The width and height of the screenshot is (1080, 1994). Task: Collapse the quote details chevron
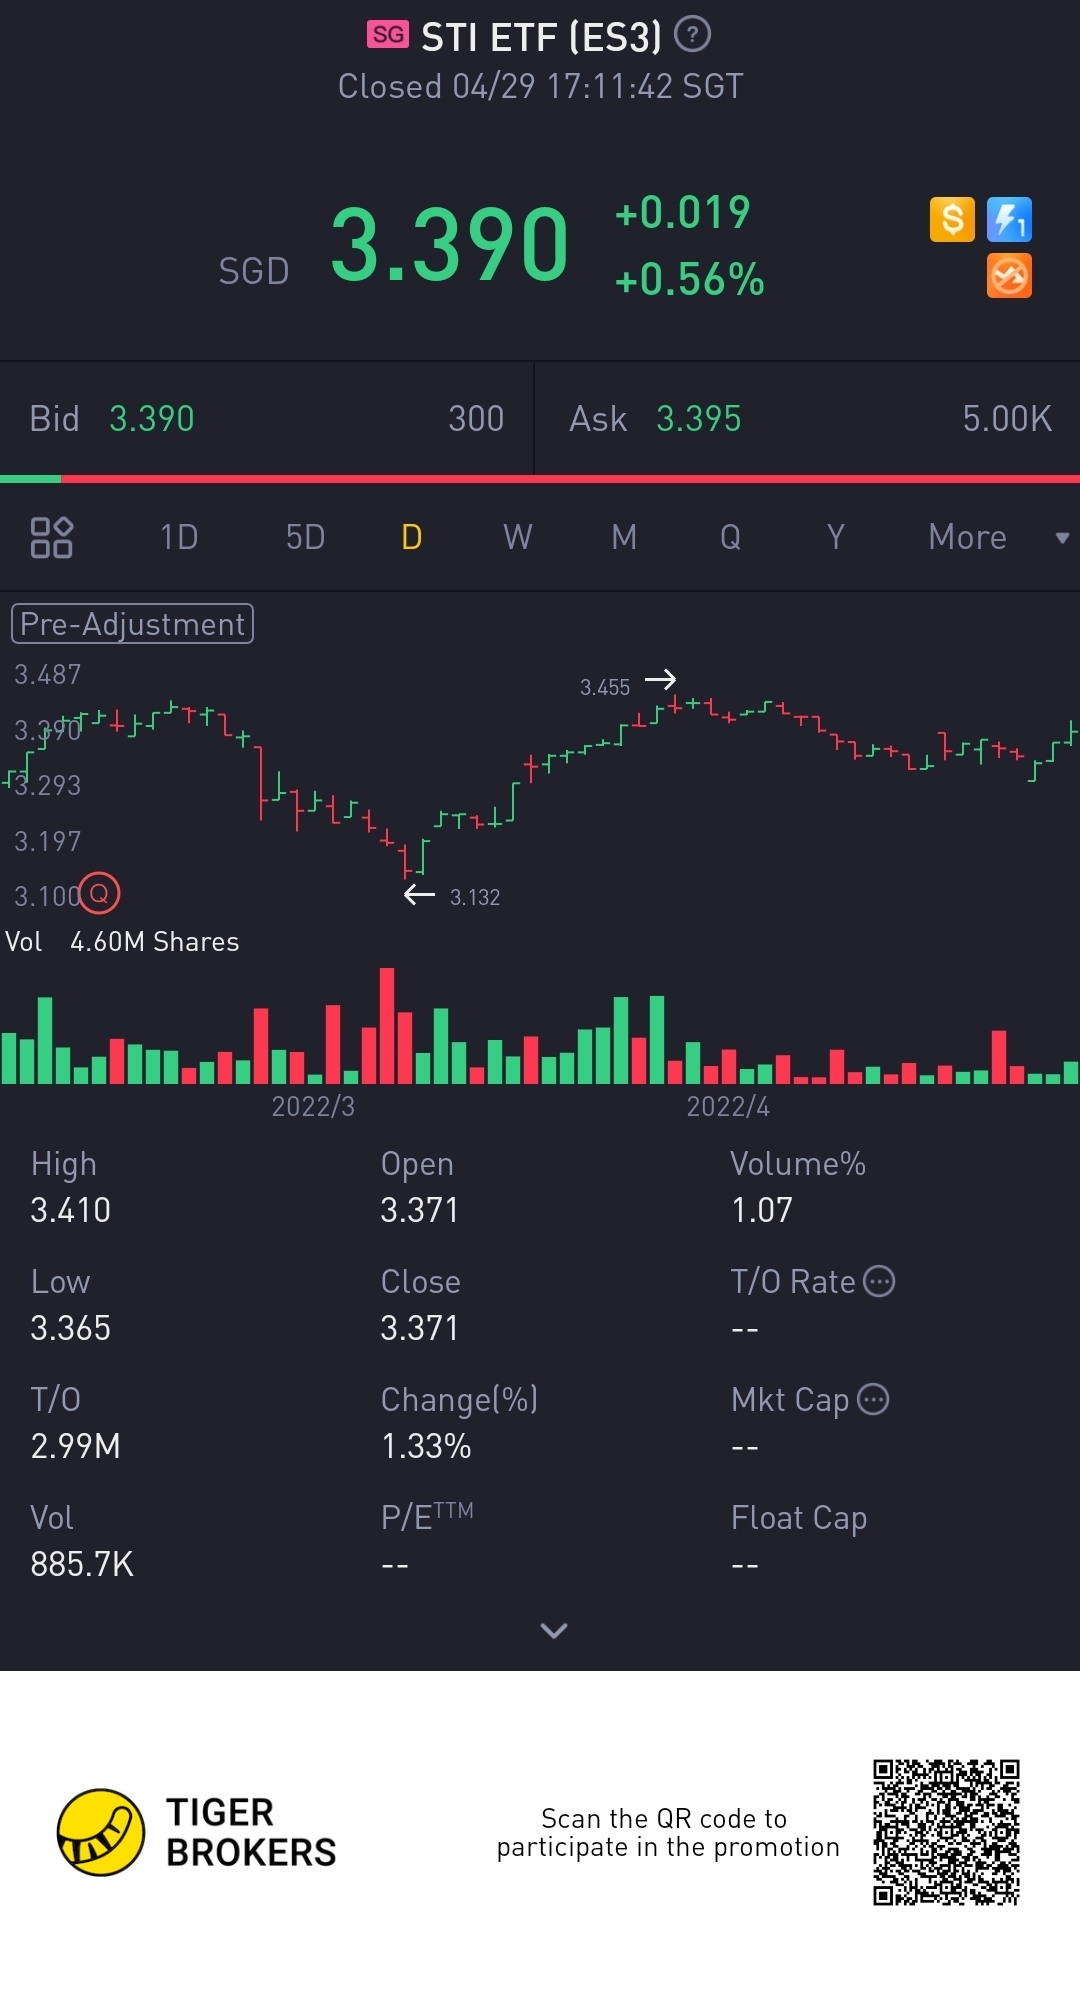click(x=554, y=1630)
